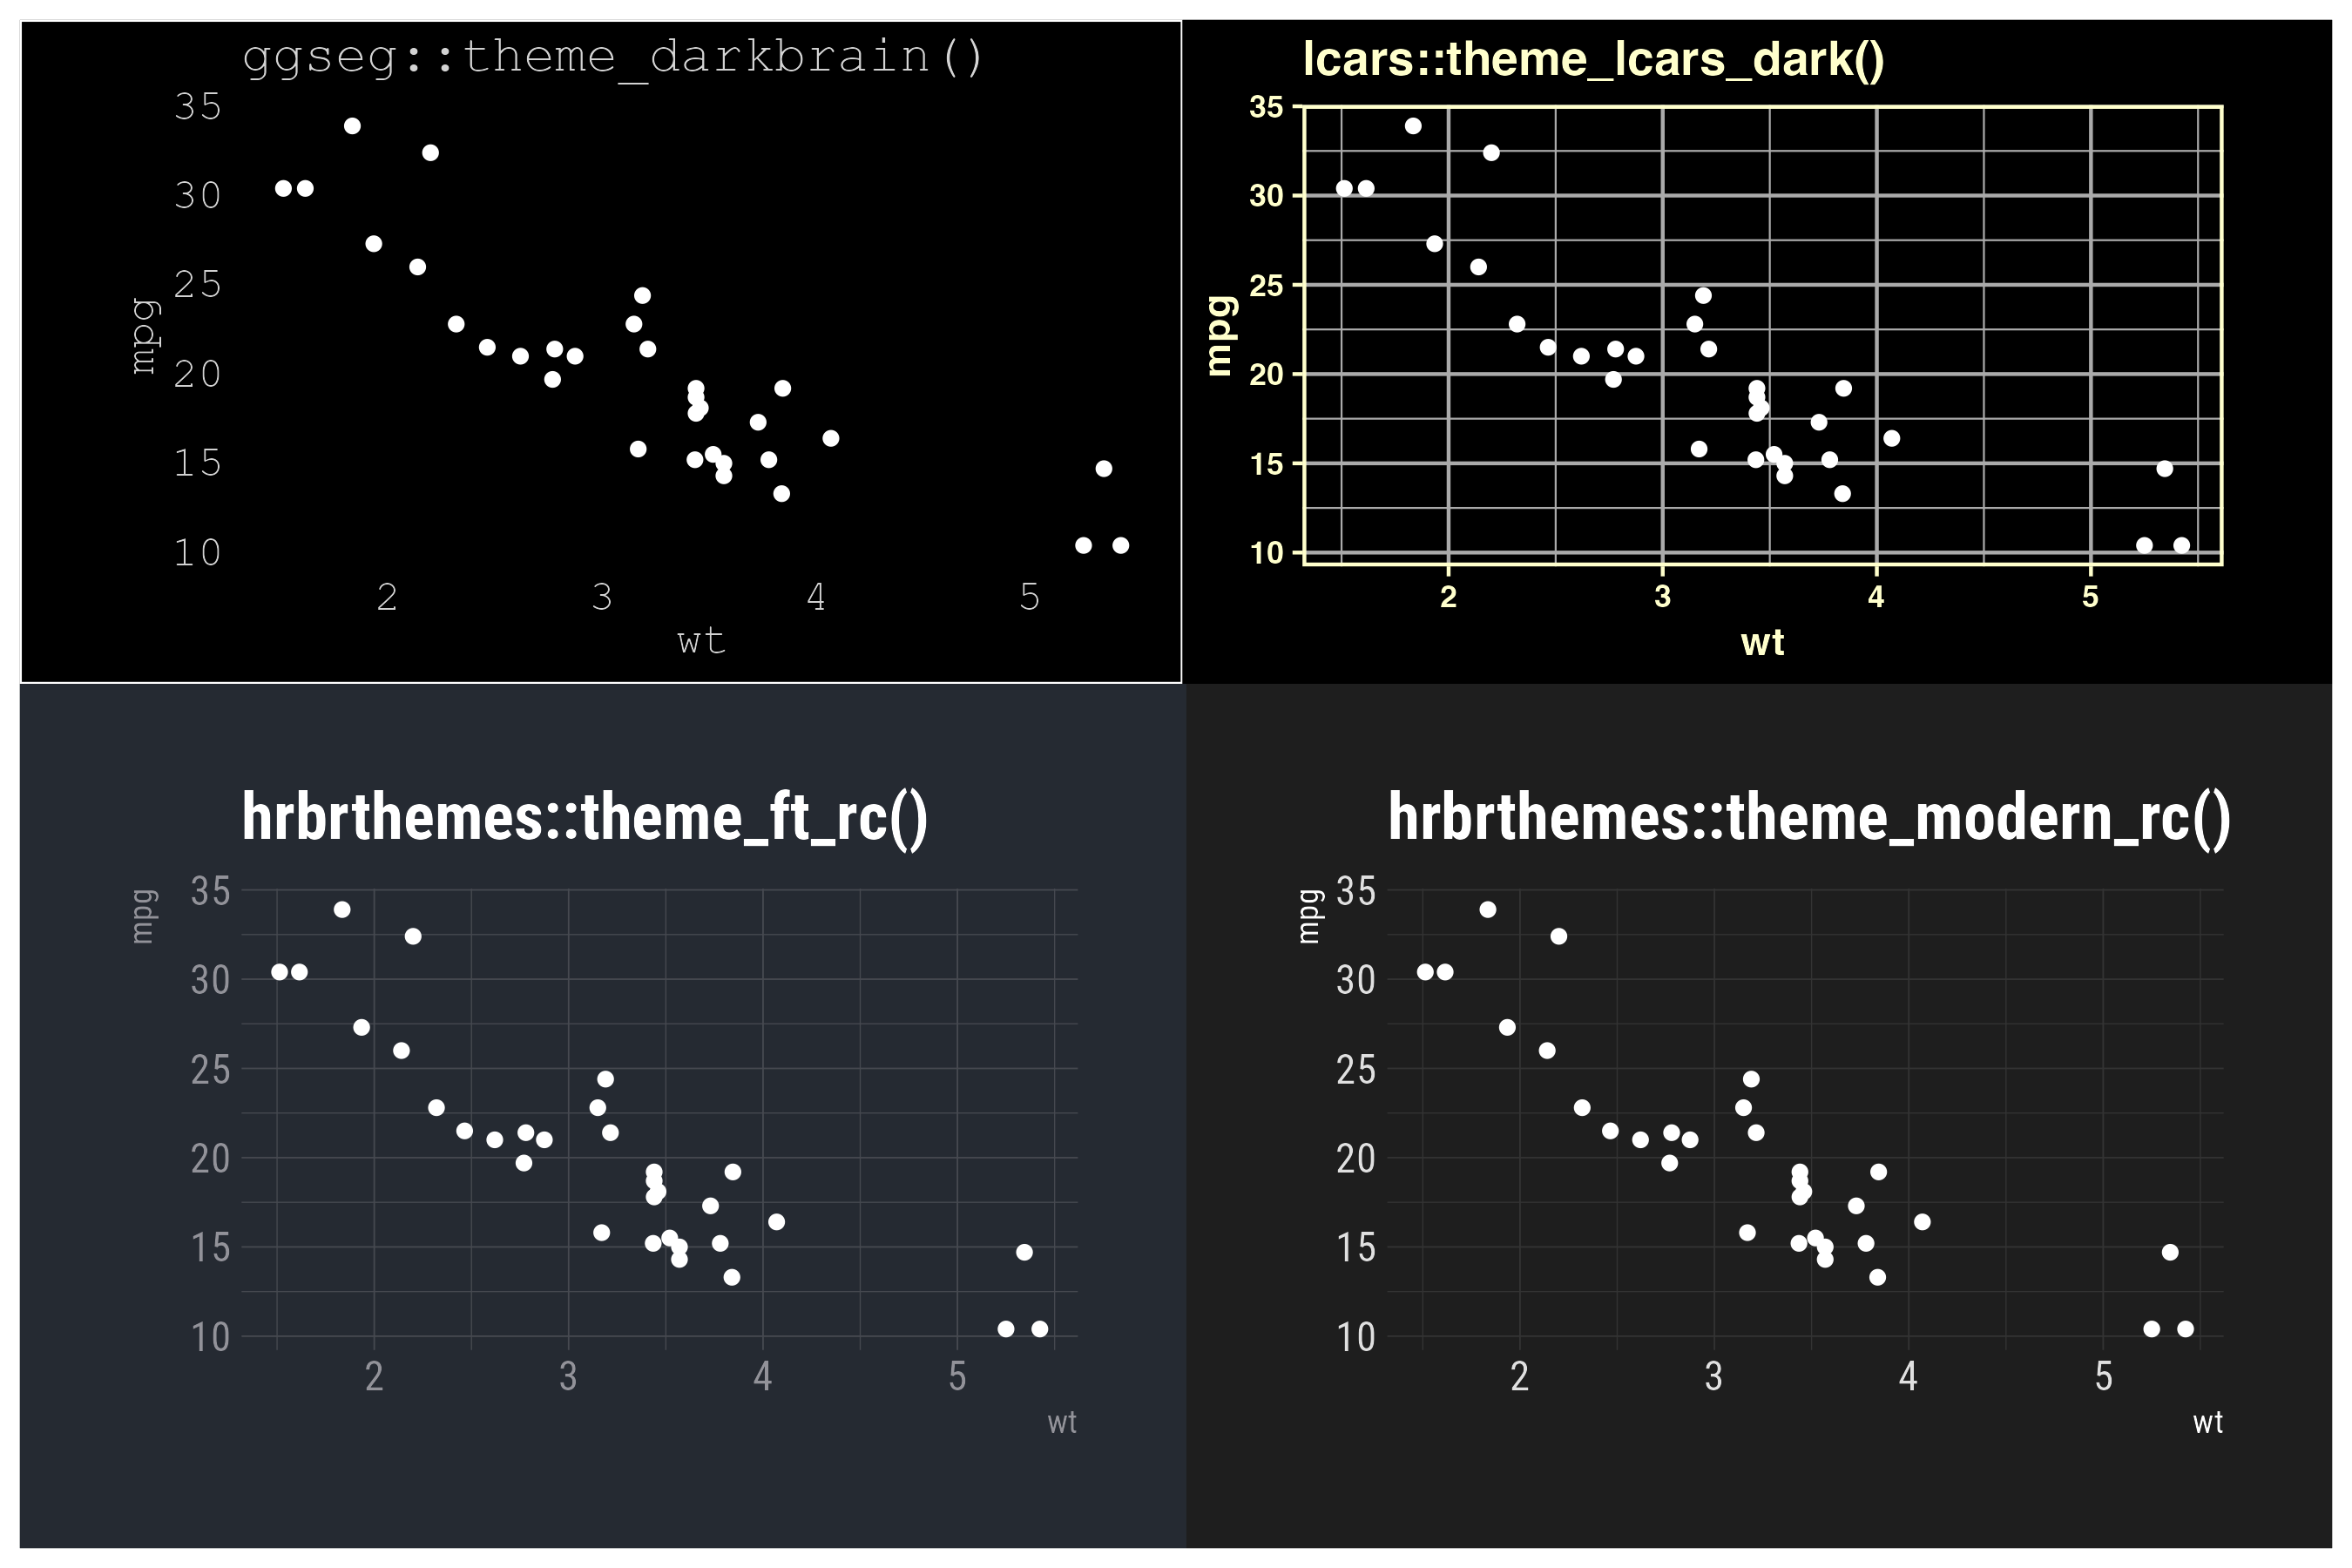The image size is (2352, 1568).
Task: Click the hrbrthemes::theme_modern_rc() plot title
Action: click(1809, 818)
